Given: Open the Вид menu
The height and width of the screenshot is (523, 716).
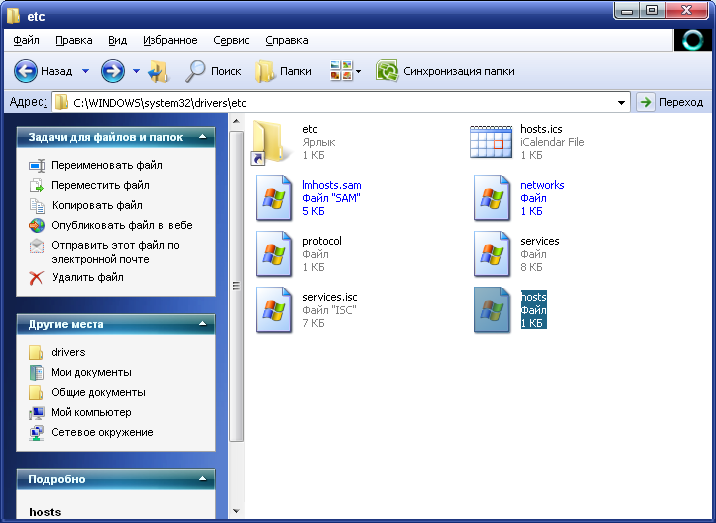Looking at the screenshot, I should point(117,40).
